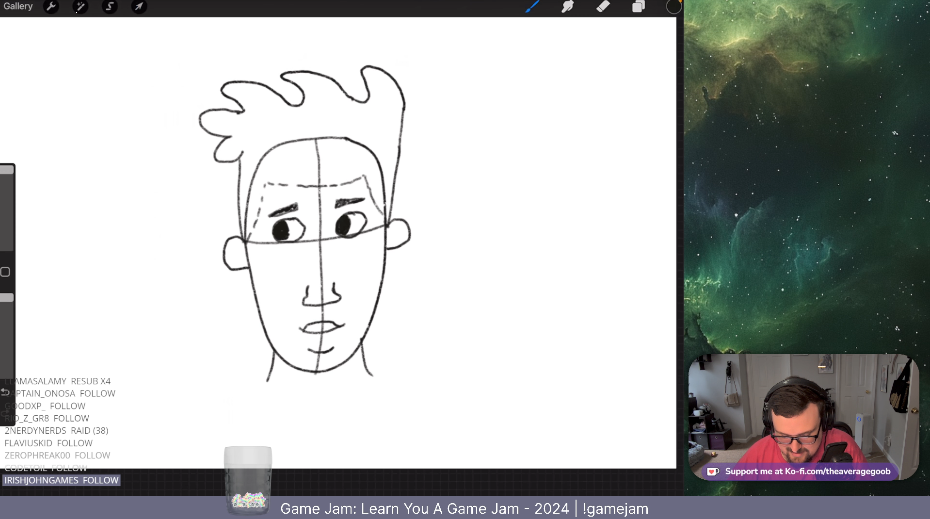Activate the Transform arrow tool

[139, 7]
